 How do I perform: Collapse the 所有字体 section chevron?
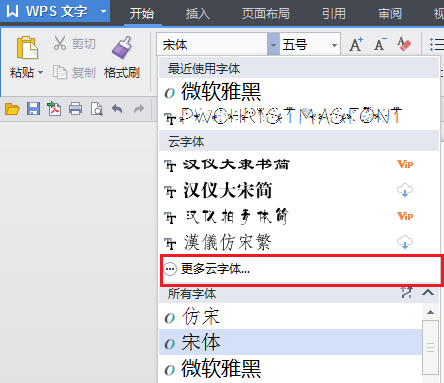coord(428,293)
